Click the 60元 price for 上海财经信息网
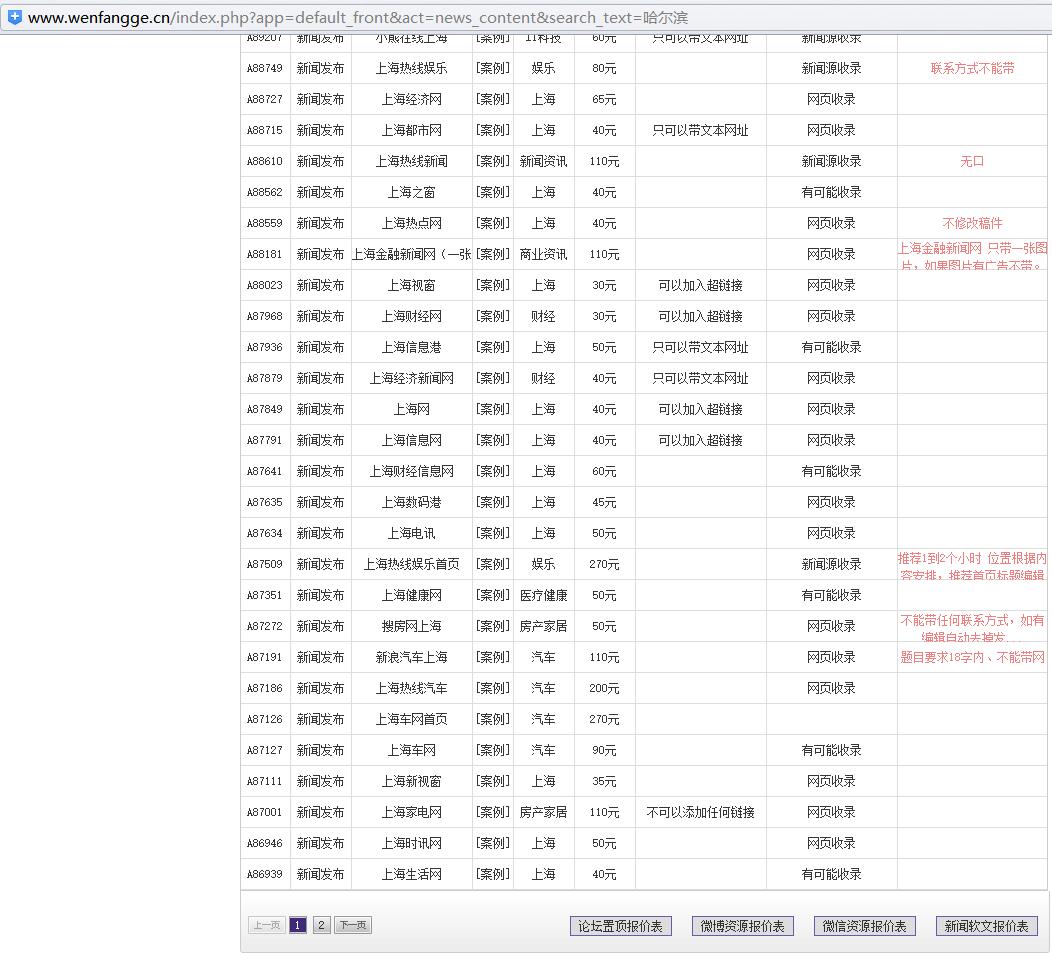 (604, 472)
